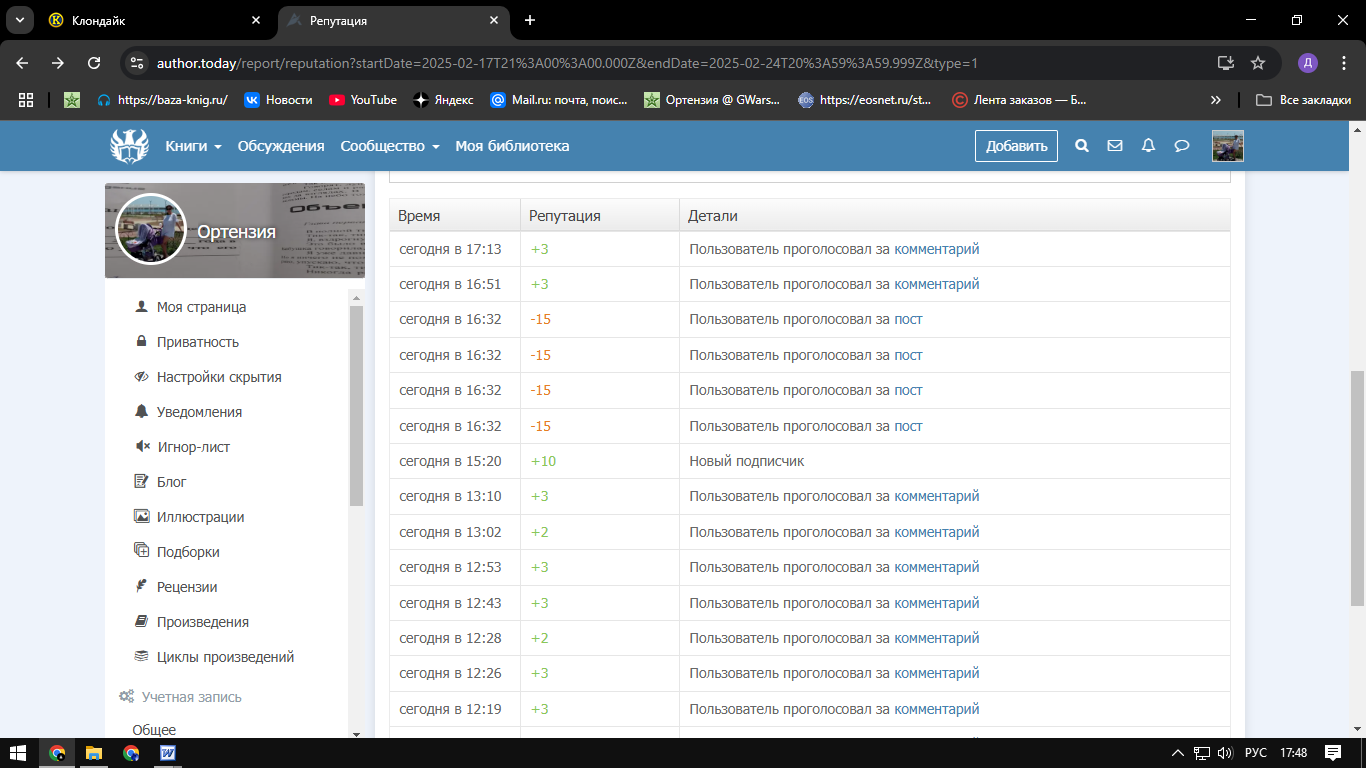The width and height of the screenshot is (1366, 768).
Task: Show hidden bookmarks with the chevron button
Action: [x=1215, y=100]
